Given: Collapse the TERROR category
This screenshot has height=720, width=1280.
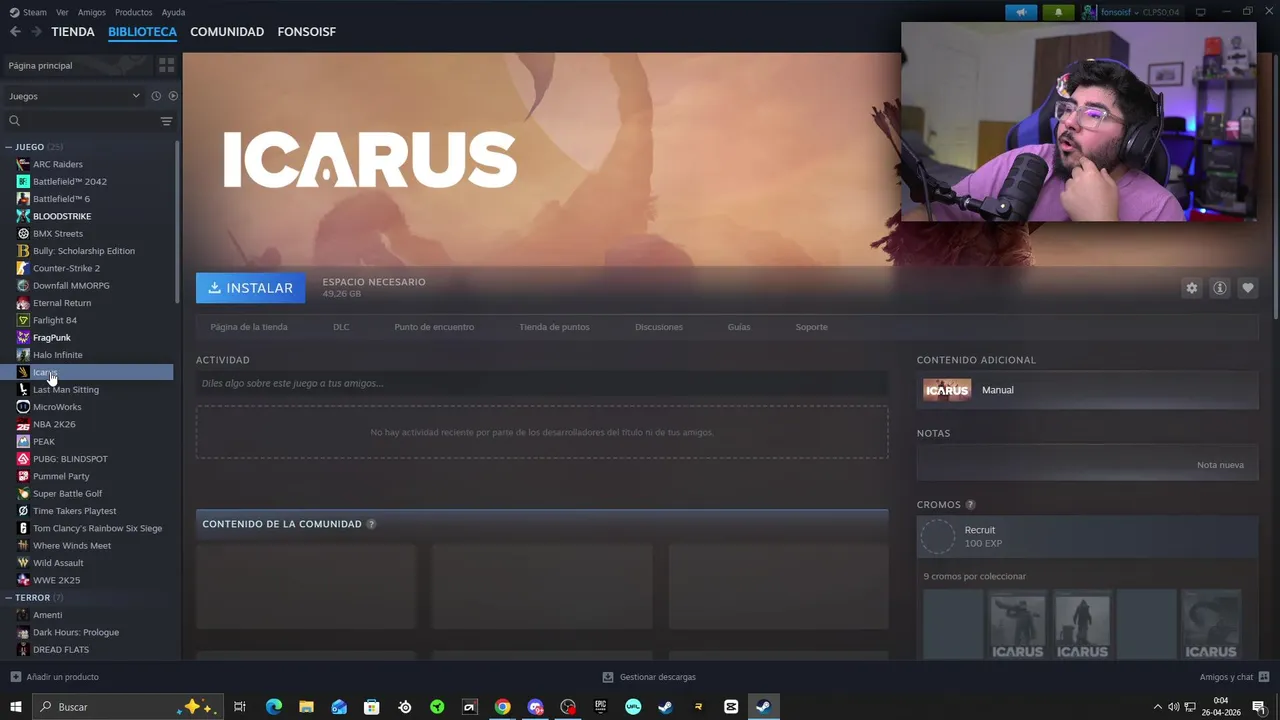Looking at the screenshot, I should pyautogui.click(x=8, y=597).
